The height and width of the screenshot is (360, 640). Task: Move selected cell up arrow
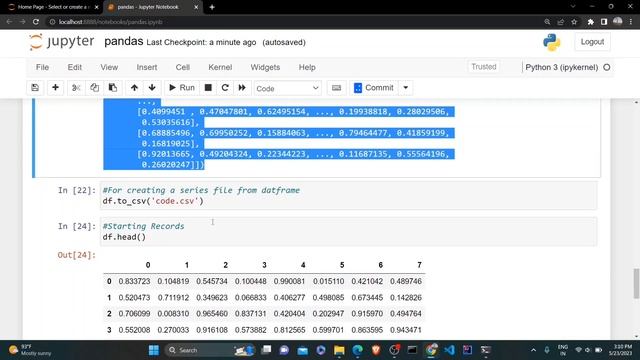pos(134,88)
